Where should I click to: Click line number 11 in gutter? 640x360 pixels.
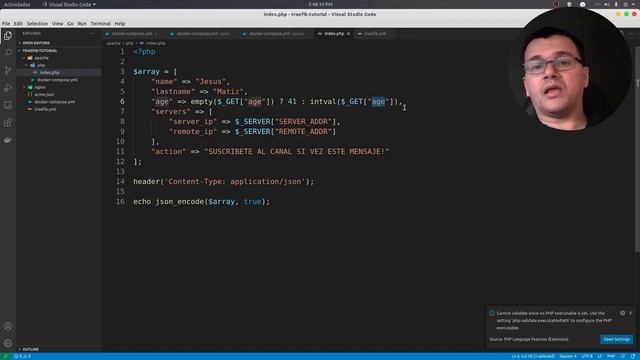coord(120,151)
